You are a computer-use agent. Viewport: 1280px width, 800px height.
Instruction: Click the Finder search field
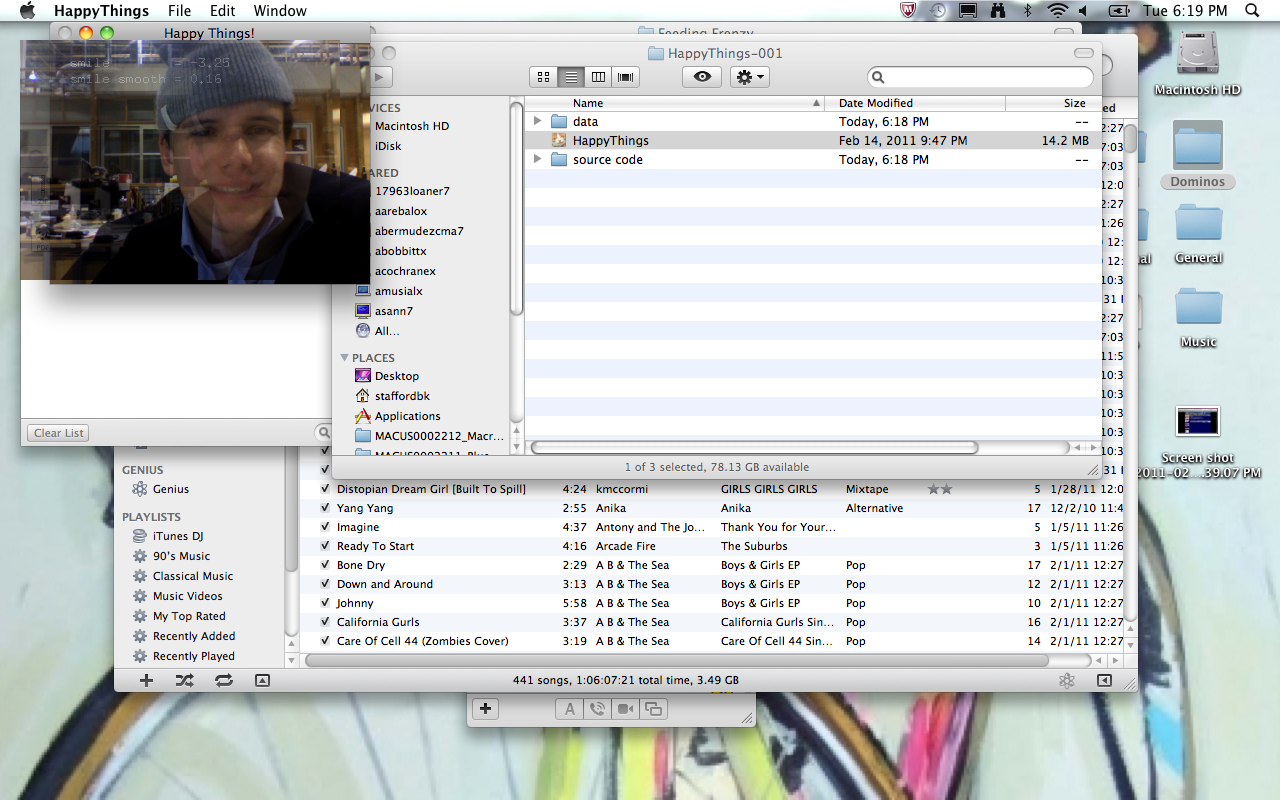(x=985, y=77)
